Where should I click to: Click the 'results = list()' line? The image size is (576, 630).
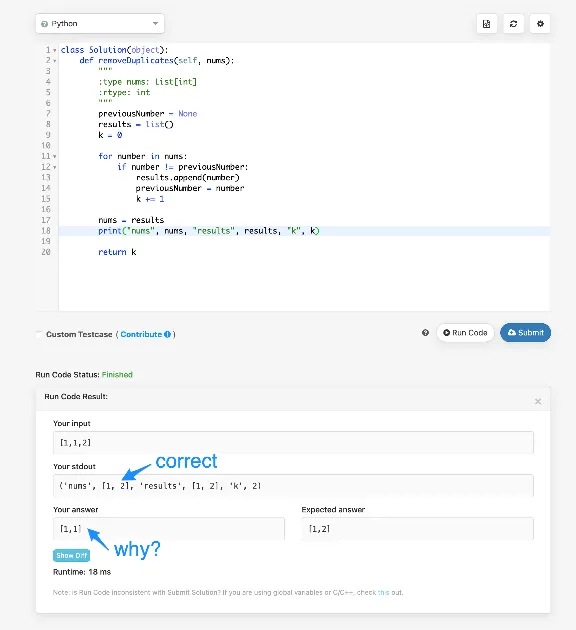136,124
